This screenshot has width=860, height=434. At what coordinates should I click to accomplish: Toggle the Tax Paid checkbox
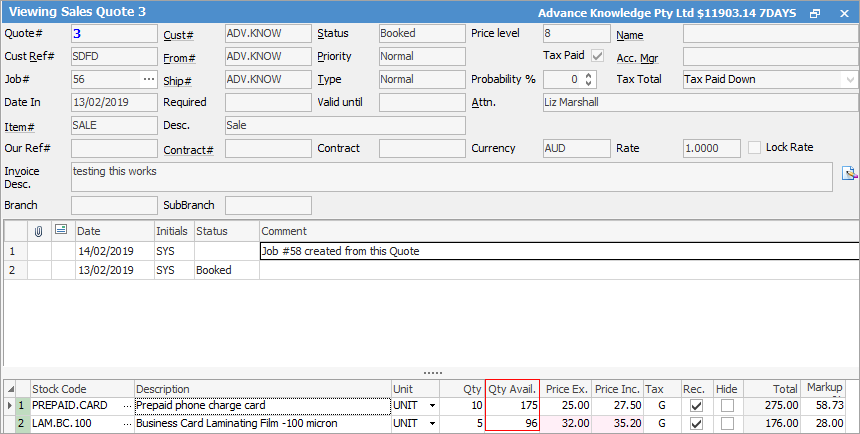(x=598, y=56)
